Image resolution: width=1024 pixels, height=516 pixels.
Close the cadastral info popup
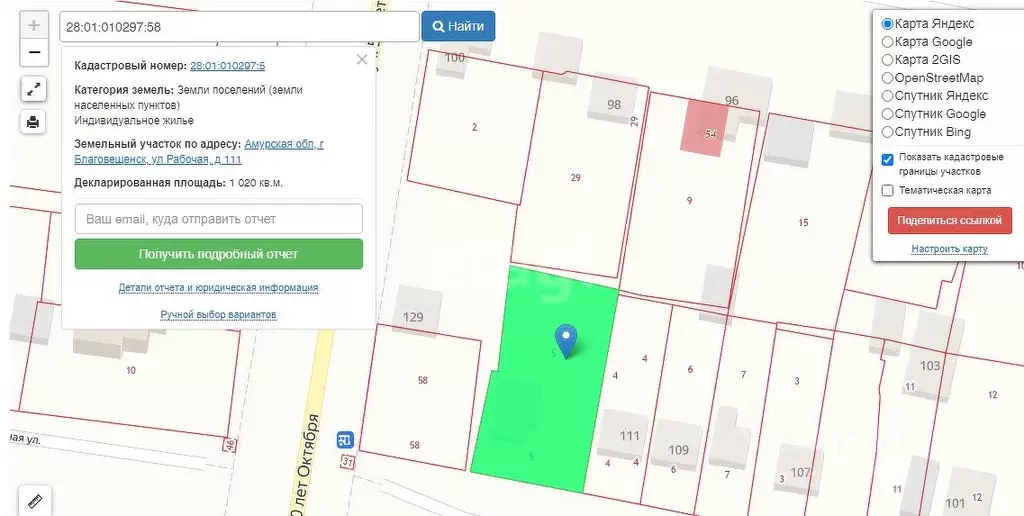point(362,60)
